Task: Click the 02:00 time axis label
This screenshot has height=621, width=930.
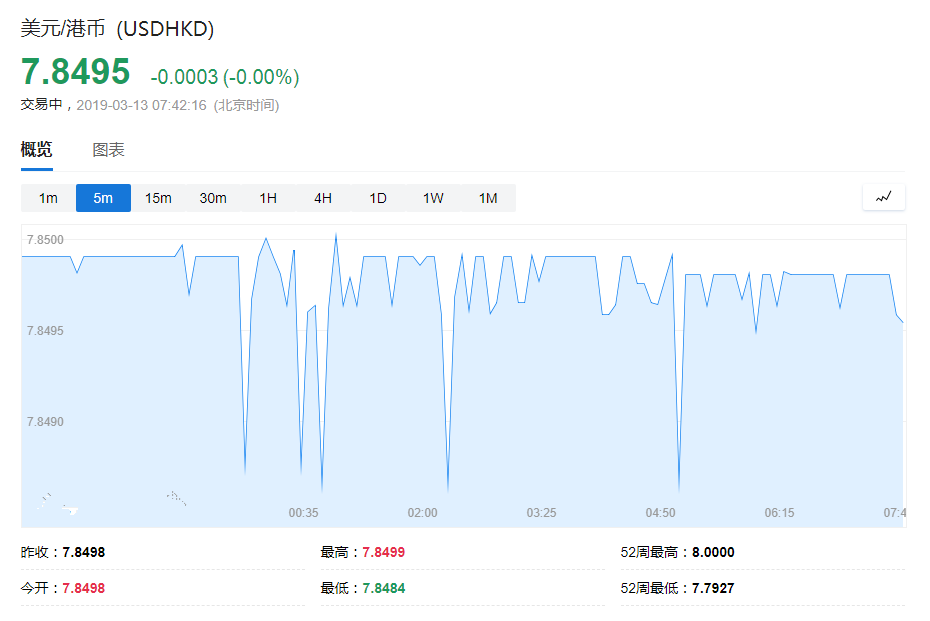Action: pyautogui.click(x=422, y=512)
